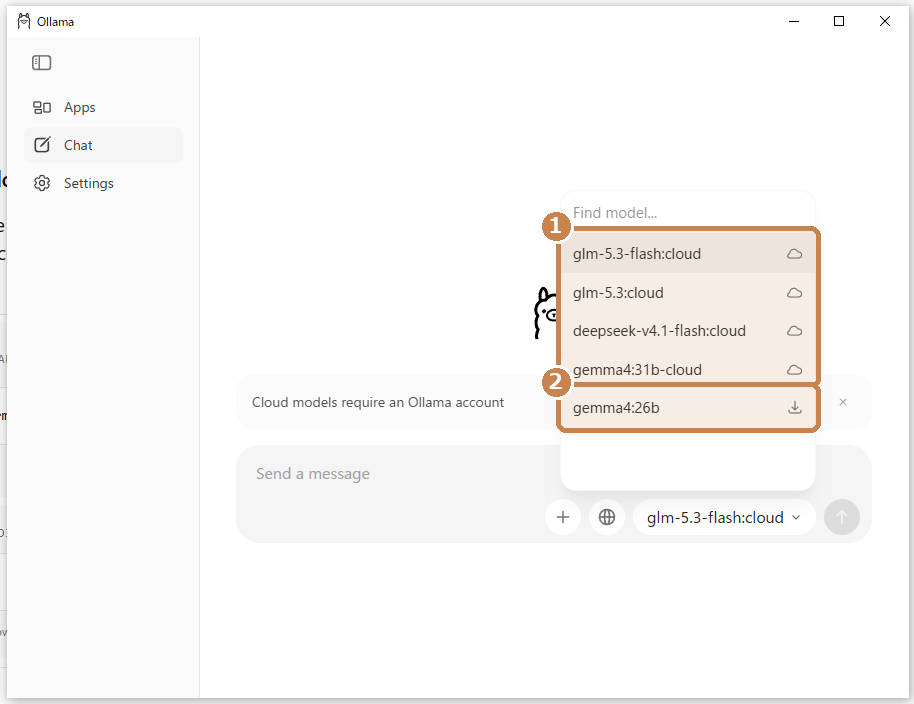This screenshot has width=914, height=704.
Task: Click the Settings gear icon
Action: tap(42, 183)
